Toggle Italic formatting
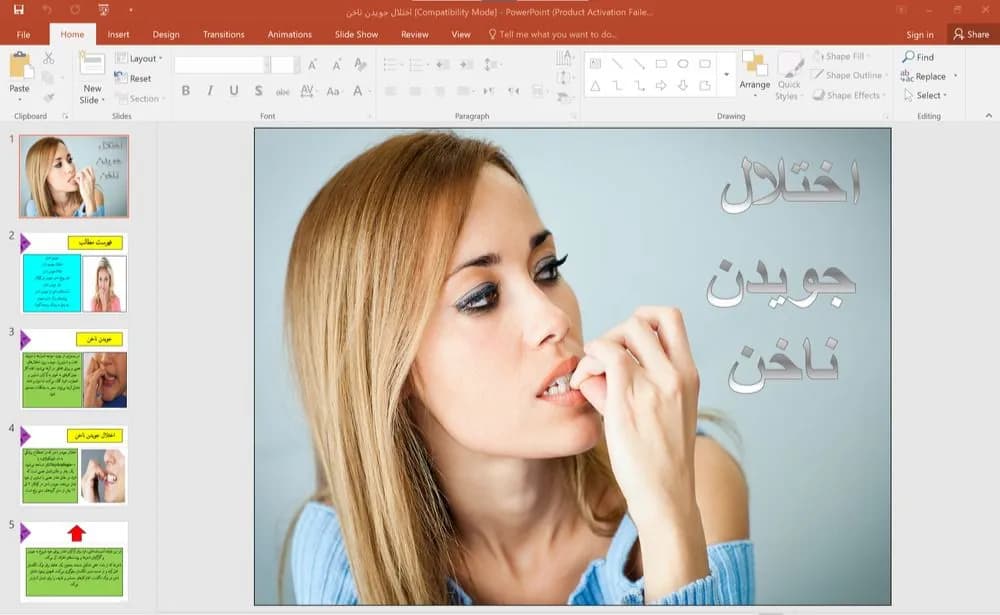 (x=210, y=91)
